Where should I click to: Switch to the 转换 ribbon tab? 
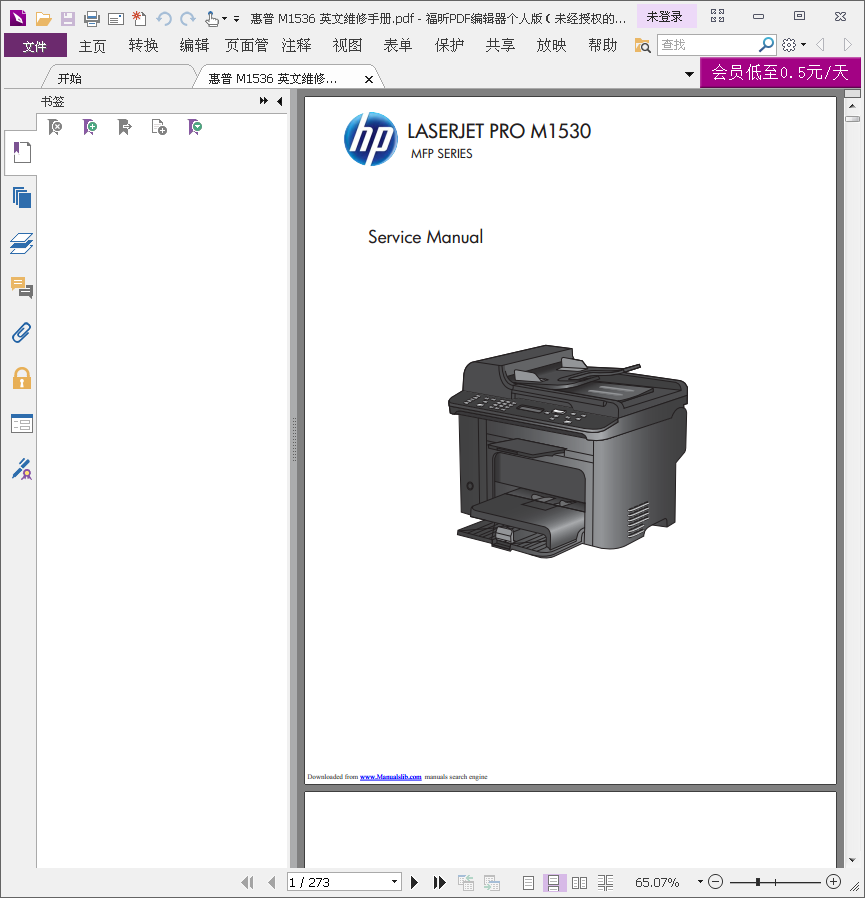143,45
